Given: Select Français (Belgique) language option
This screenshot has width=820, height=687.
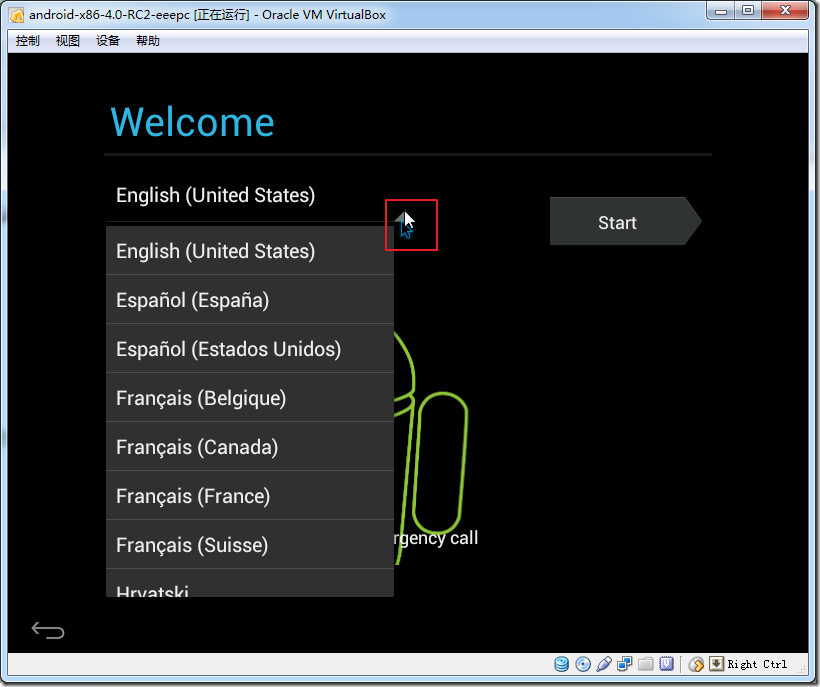Looking at the screenshot, I should (249, 398).
